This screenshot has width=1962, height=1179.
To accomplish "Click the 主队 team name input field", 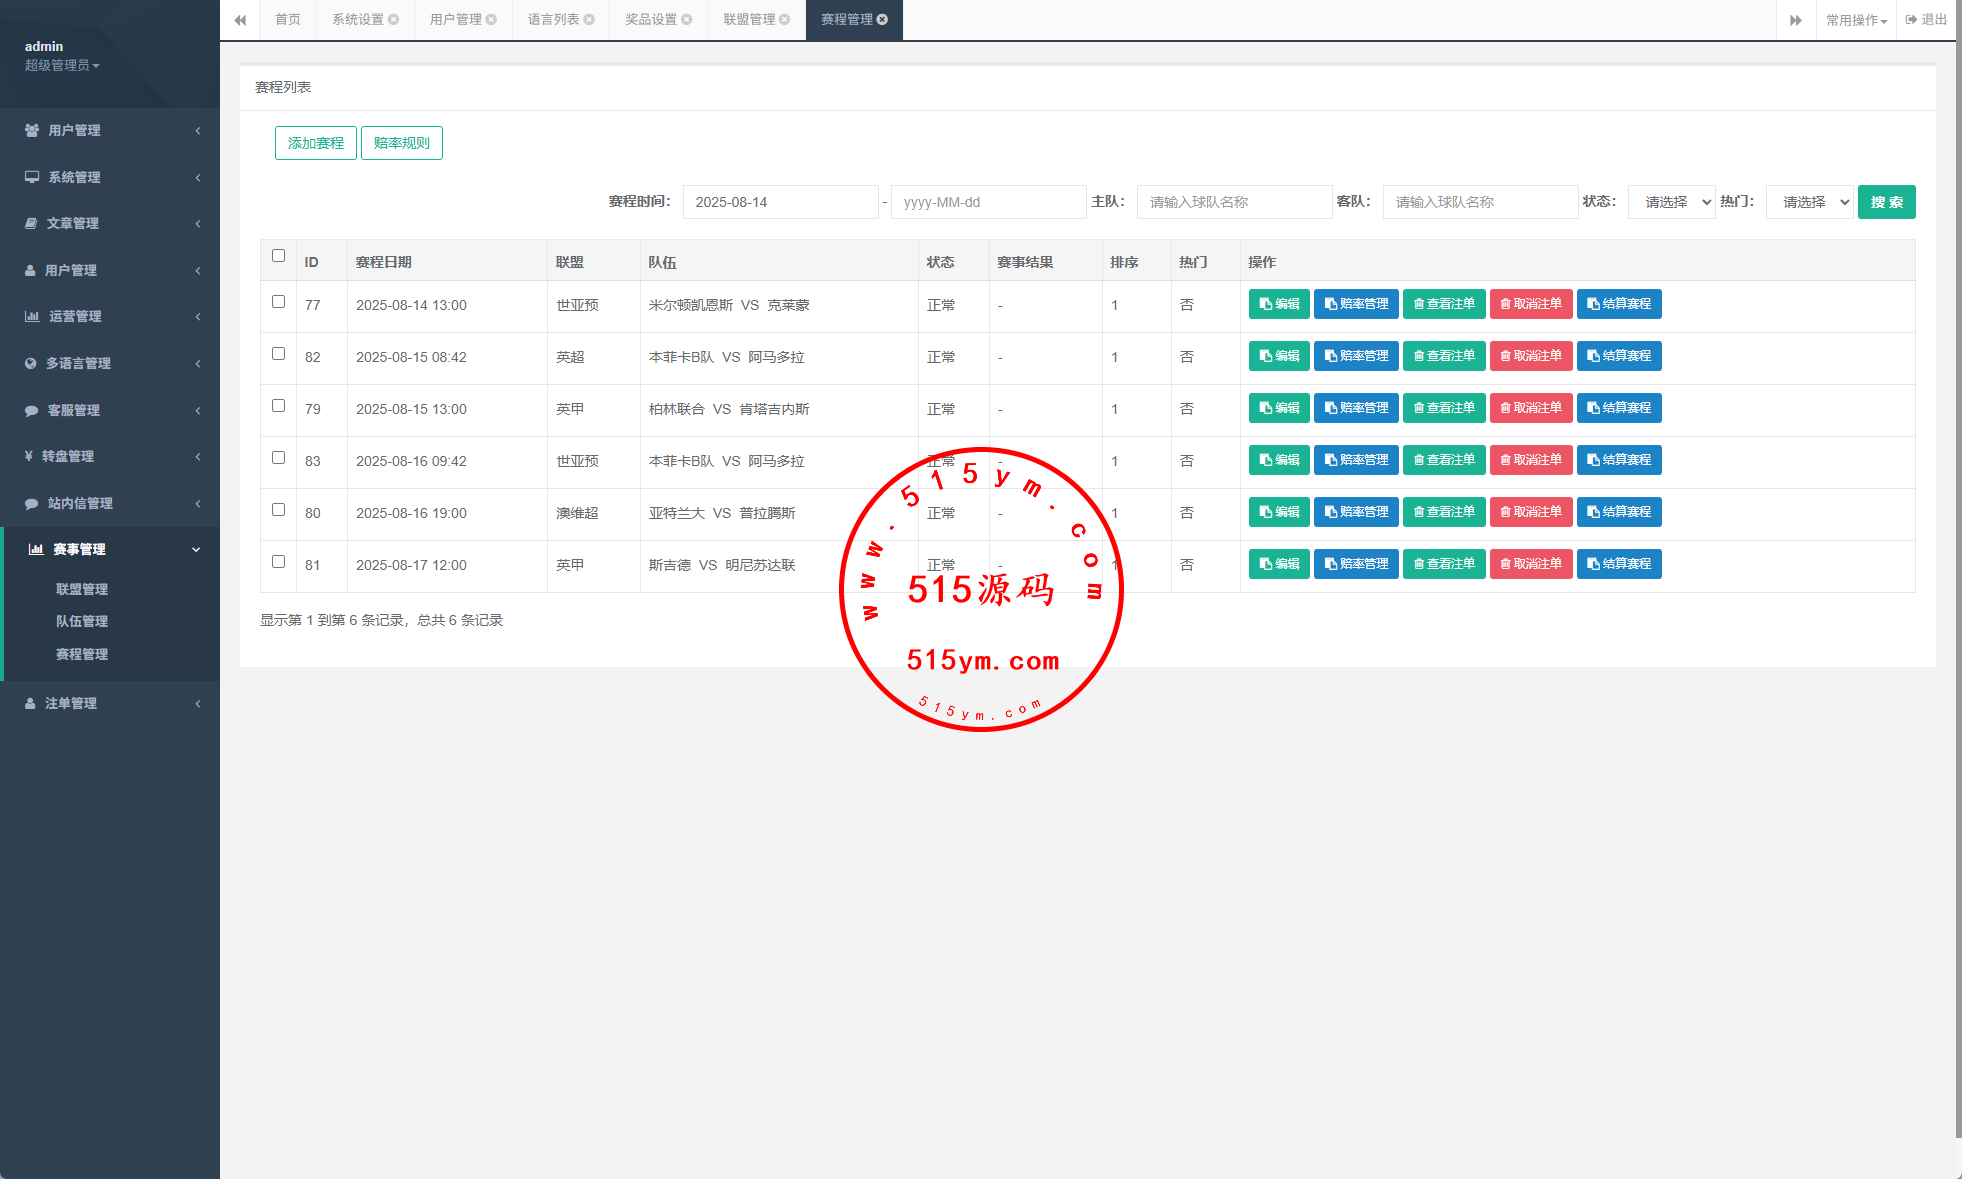I will [x=1233, y=202].
